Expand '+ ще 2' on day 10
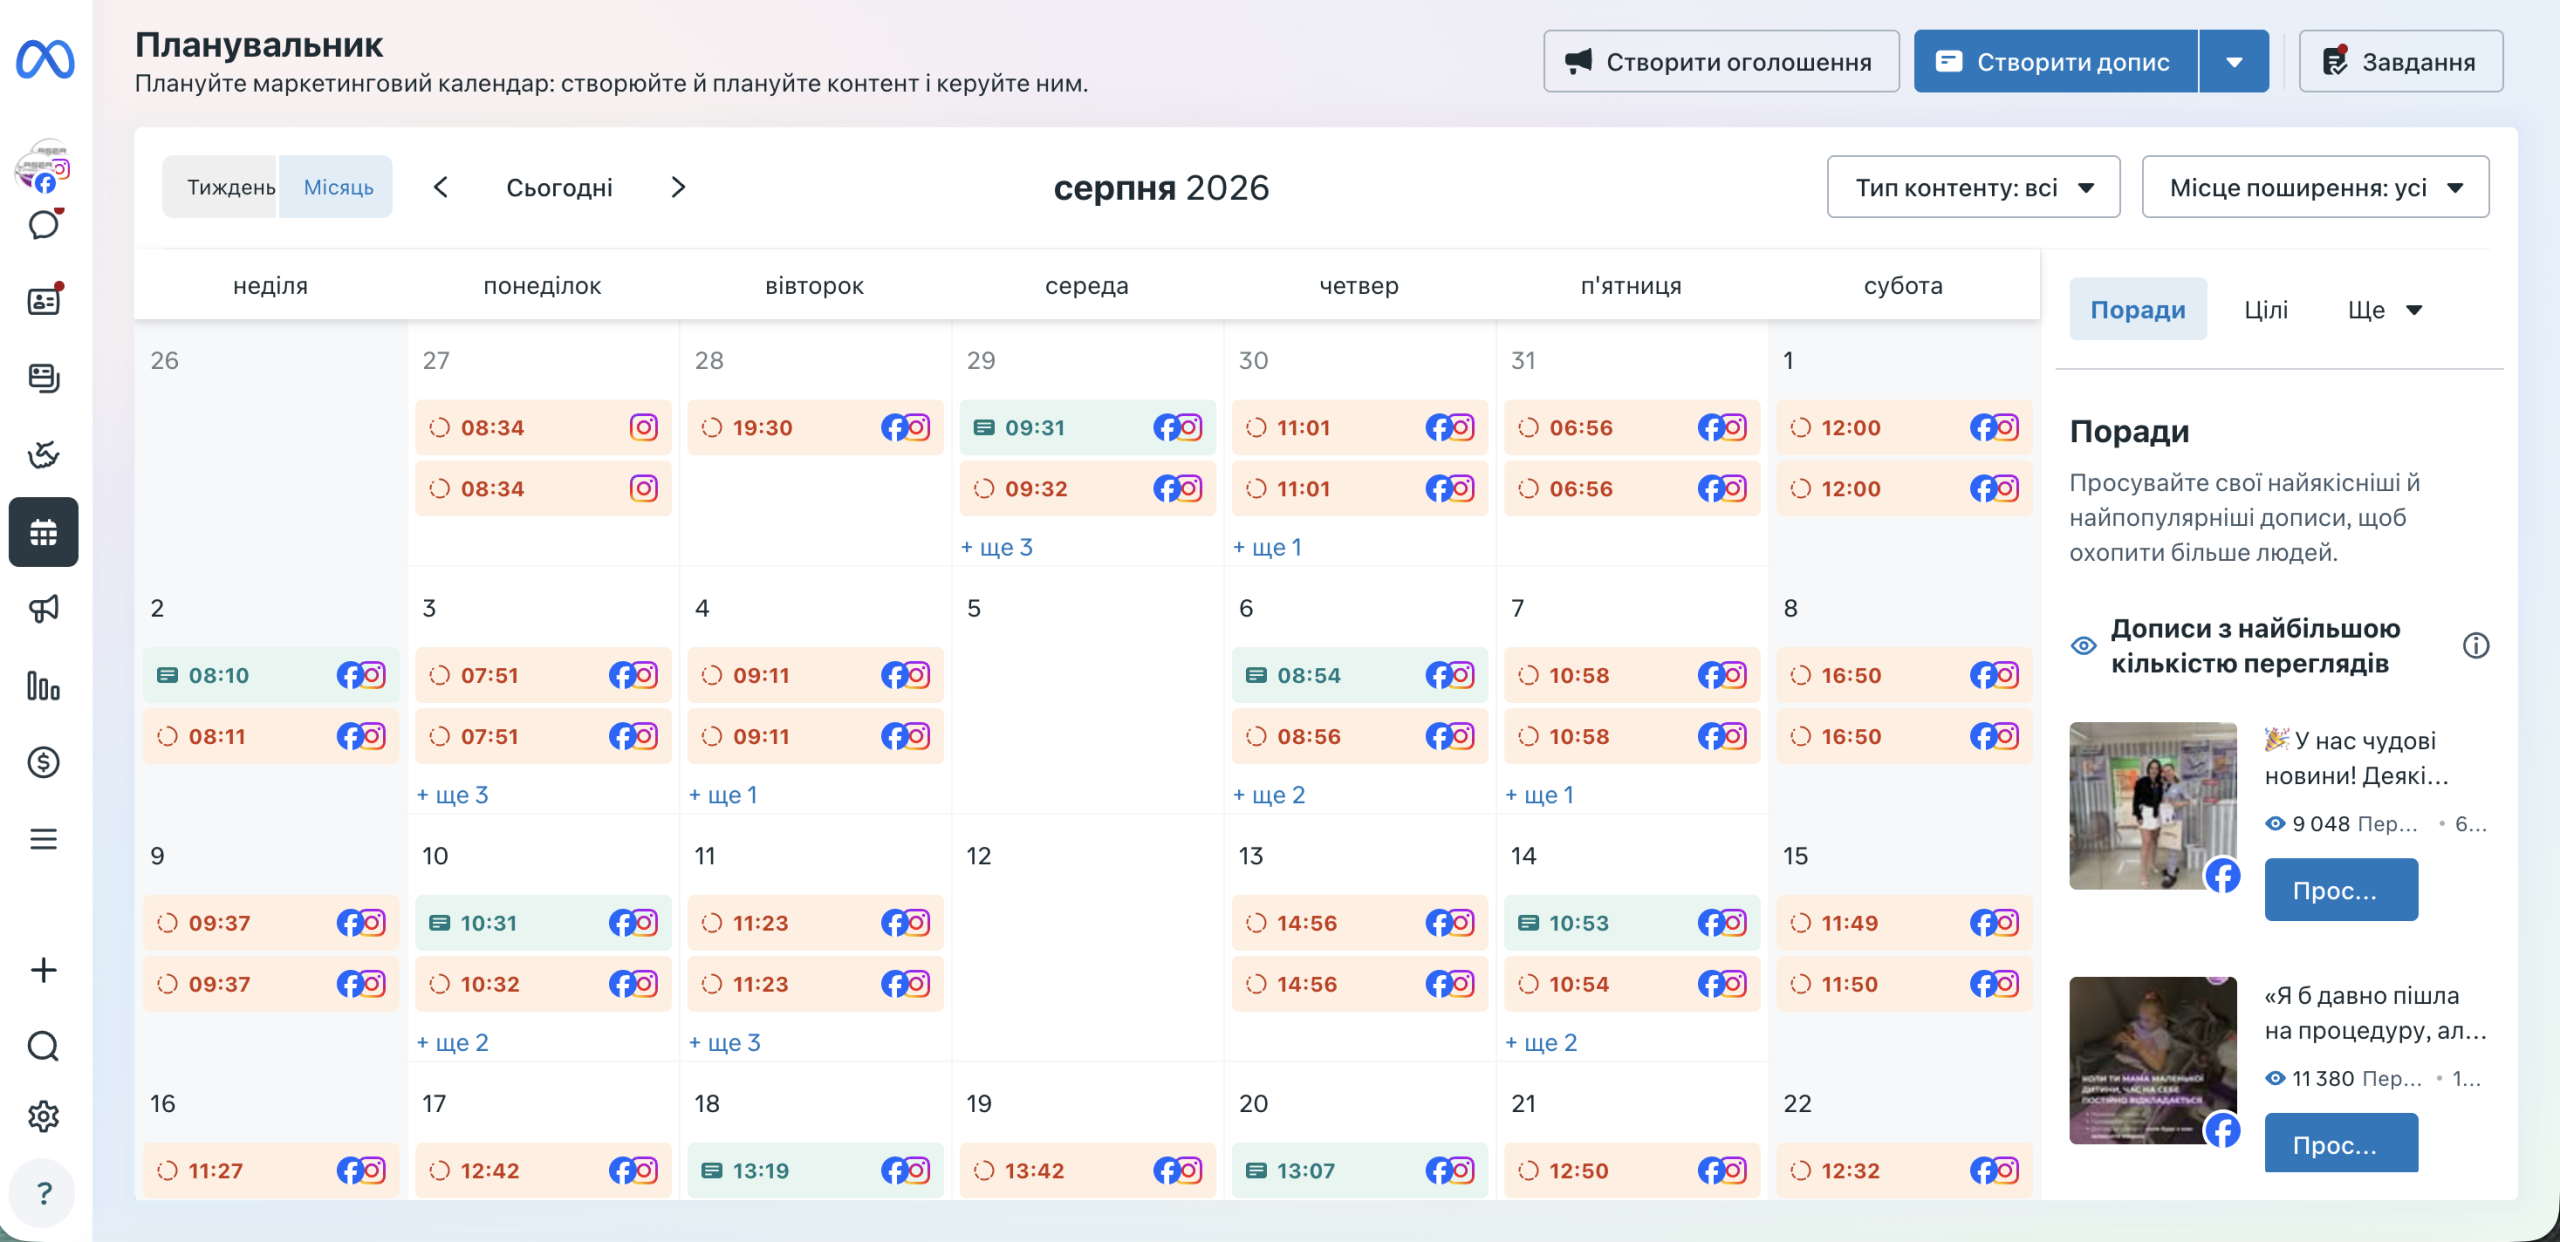 (453, 1043)
